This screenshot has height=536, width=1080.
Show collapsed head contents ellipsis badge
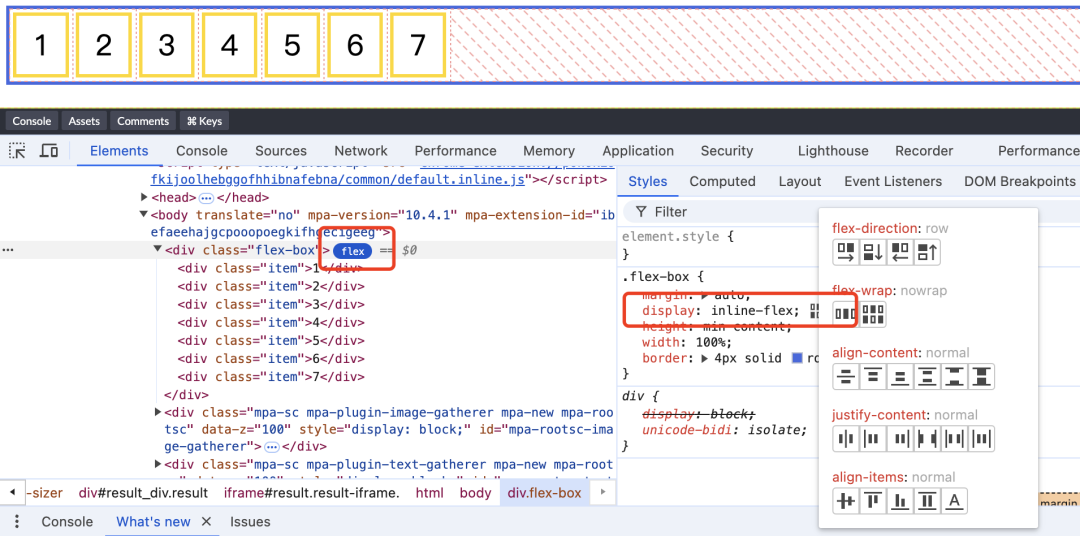pos(207,198)
